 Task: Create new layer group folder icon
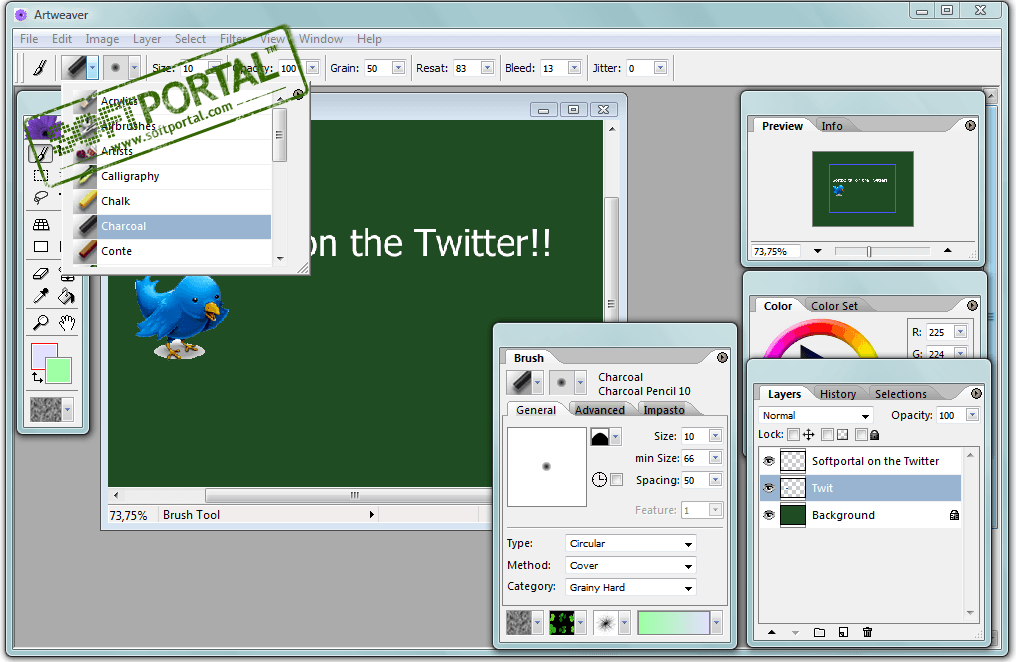tap(819, 632)
